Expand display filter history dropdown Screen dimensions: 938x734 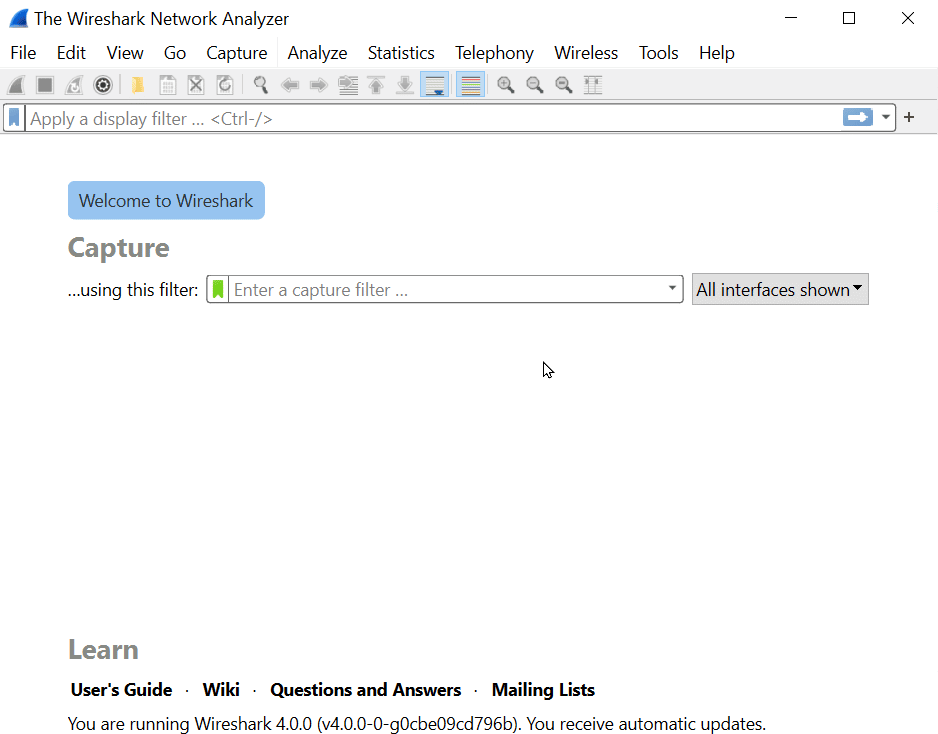pyautogui.click(x=886, y=117)
